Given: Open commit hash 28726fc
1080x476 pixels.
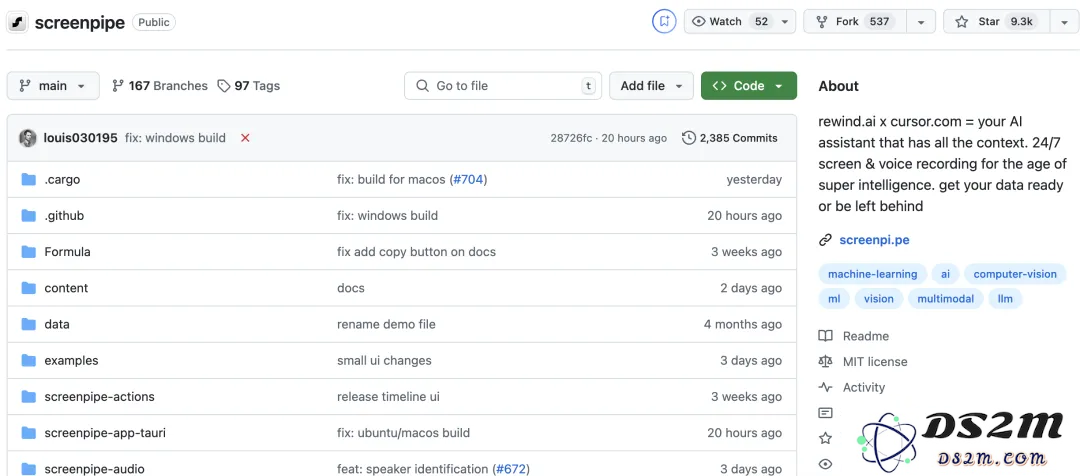Looking at the screenshot, I should click(x=571, y=138).
